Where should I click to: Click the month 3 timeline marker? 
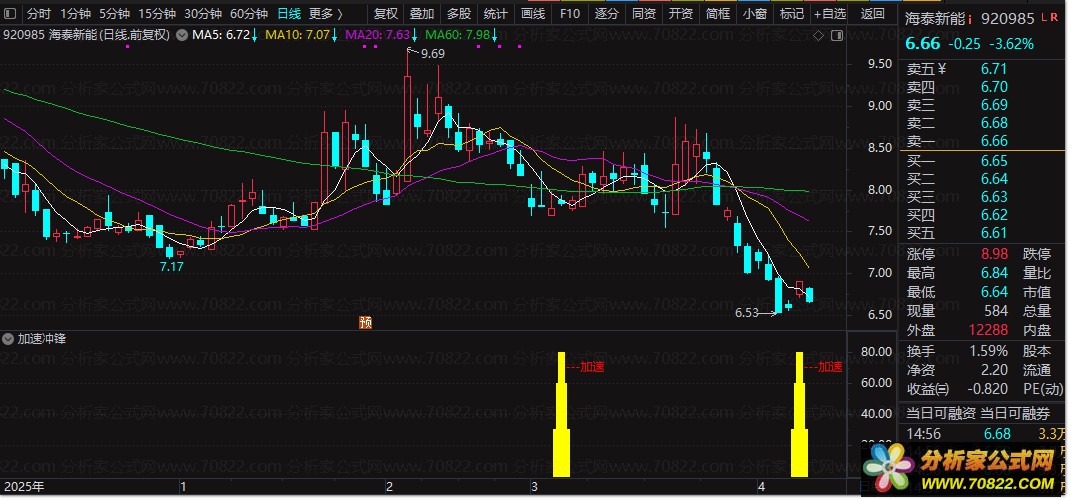535,487
